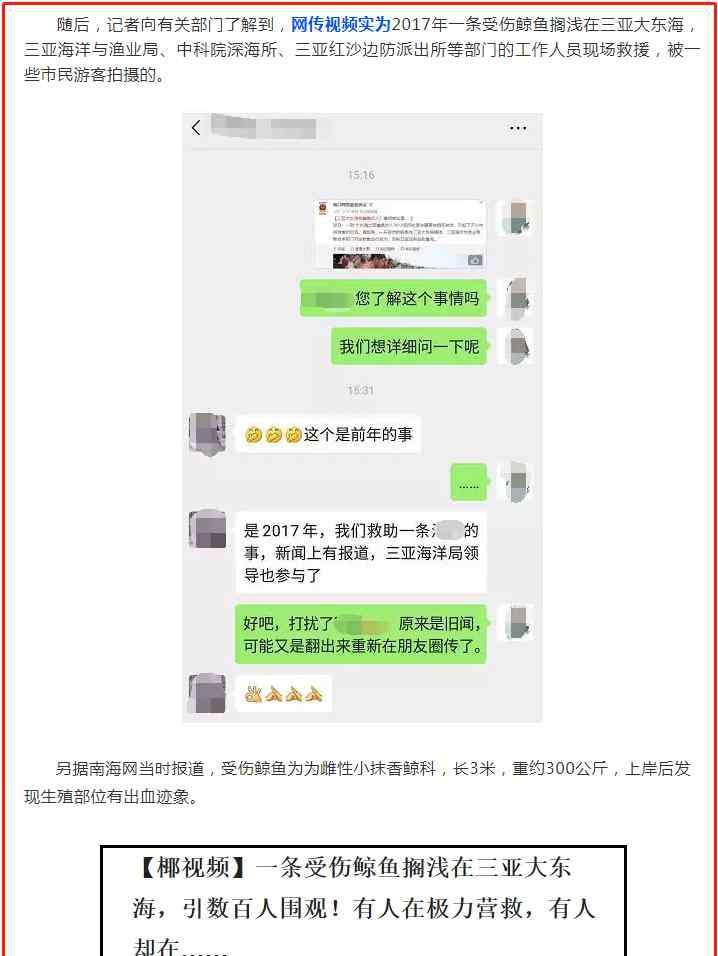This screenshot has width=718, height=956.
Task: Click the green '......' message bubble
Action: pyautogui.click(x=469, y=482)
